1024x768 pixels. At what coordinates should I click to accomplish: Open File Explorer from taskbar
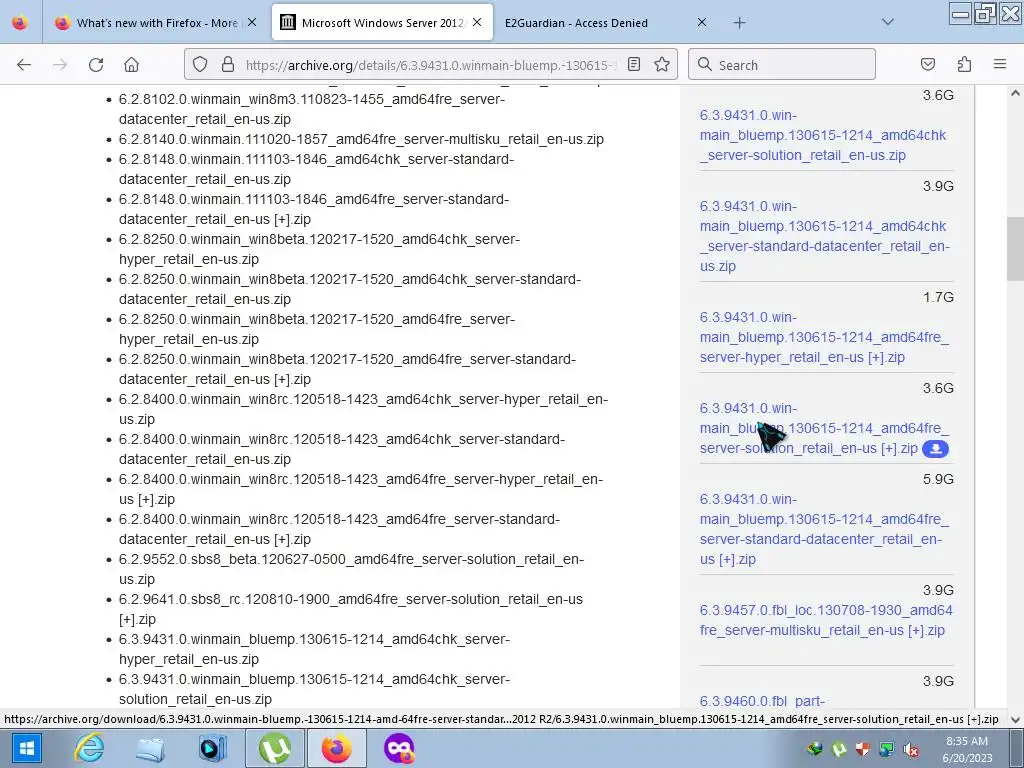(x=150, y=748)
